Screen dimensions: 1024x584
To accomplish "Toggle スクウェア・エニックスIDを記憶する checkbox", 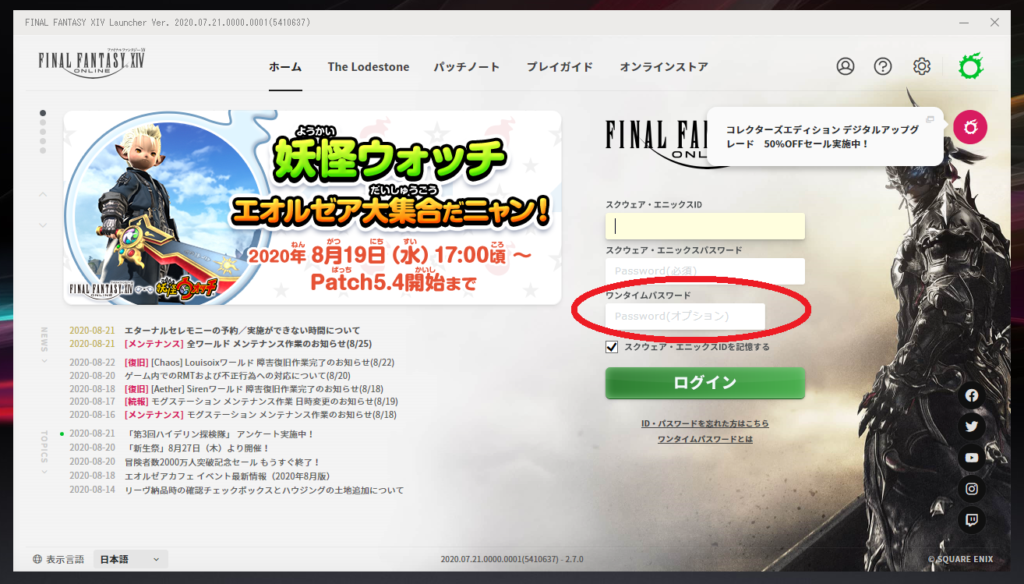I will (611, 347).
